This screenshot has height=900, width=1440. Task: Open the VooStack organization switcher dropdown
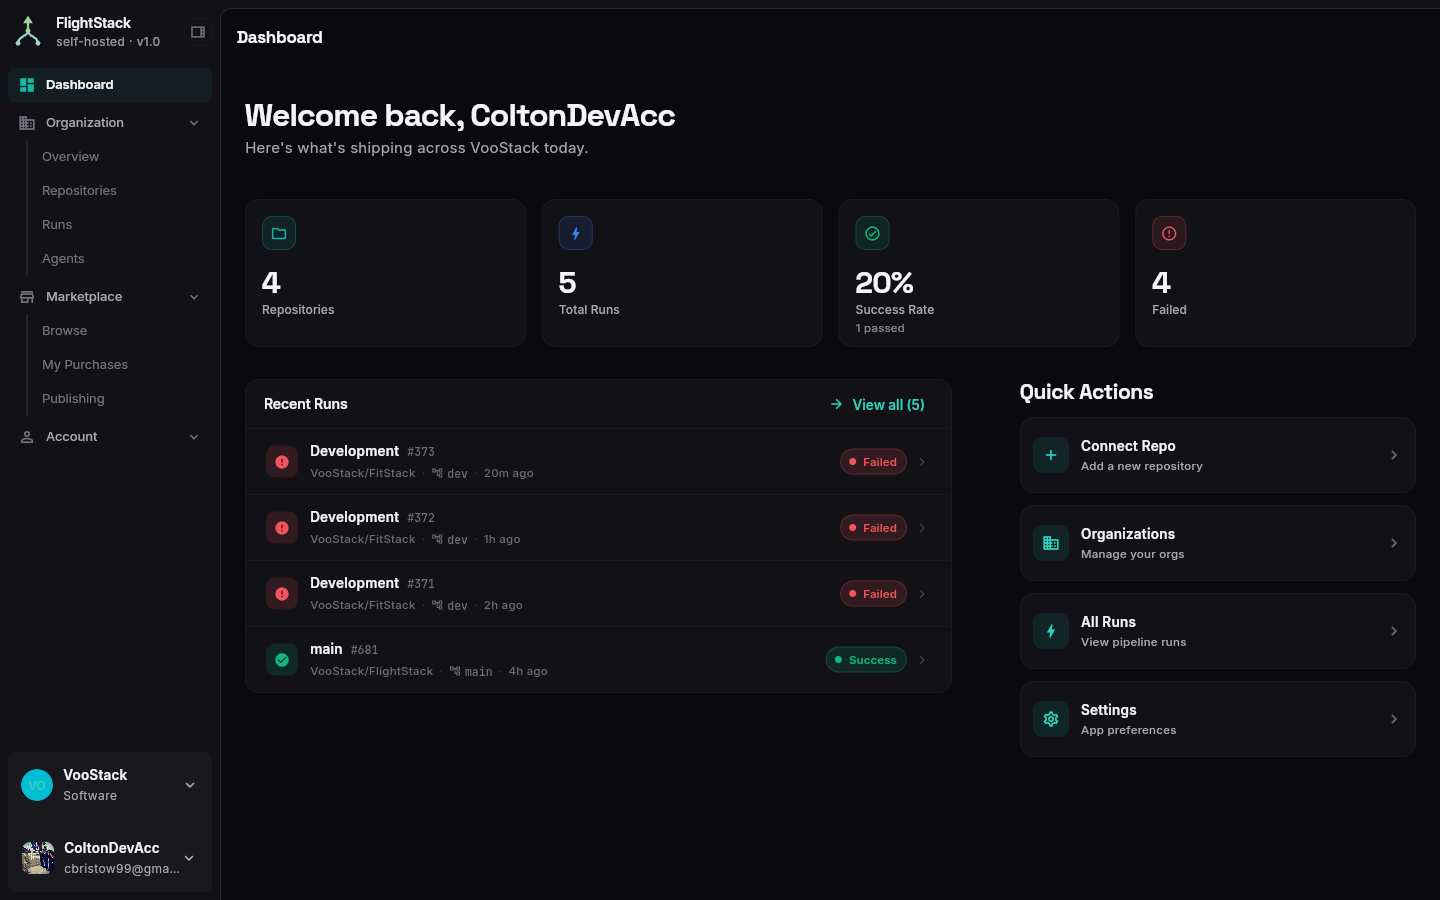pos(190,785)
